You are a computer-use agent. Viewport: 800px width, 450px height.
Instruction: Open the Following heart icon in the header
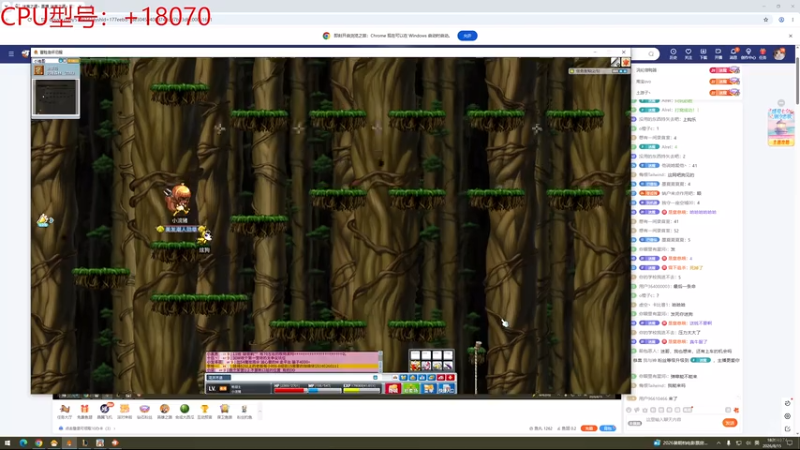point(688,54)
